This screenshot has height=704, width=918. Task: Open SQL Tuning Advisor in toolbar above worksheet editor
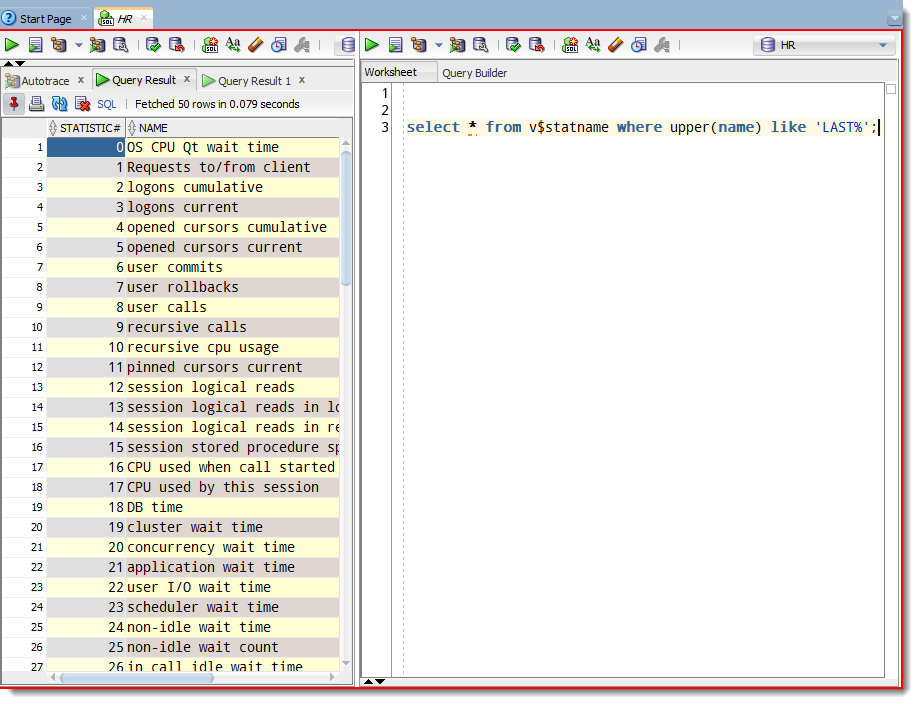481,45
